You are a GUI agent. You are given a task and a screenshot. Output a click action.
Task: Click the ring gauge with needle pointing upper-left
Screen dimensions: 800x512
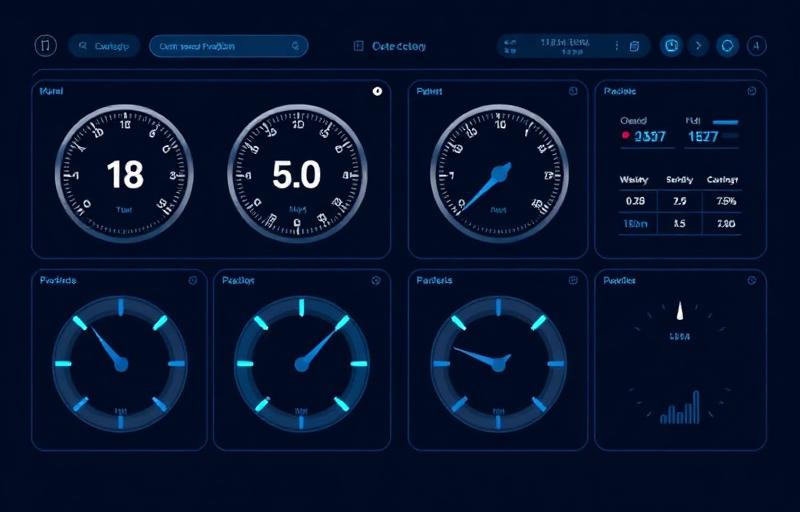(120, 364)
